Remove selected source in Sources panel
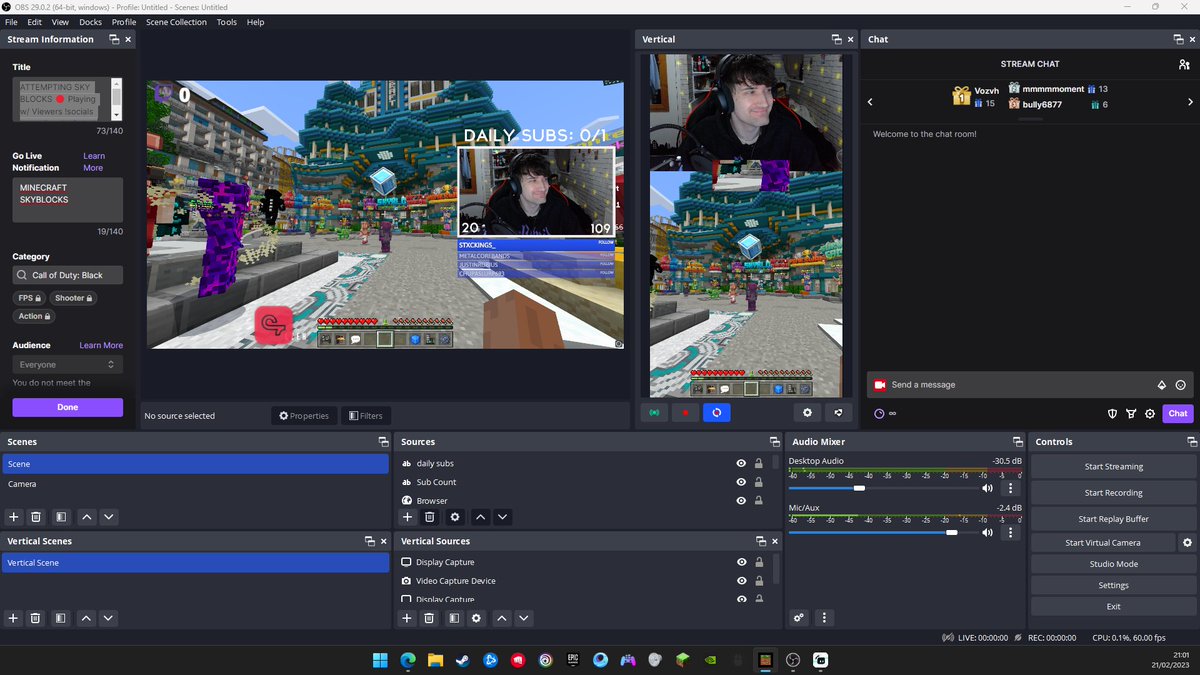This screenshot has height=675, width=1200. pyautogui.click(x=430, y=517)
